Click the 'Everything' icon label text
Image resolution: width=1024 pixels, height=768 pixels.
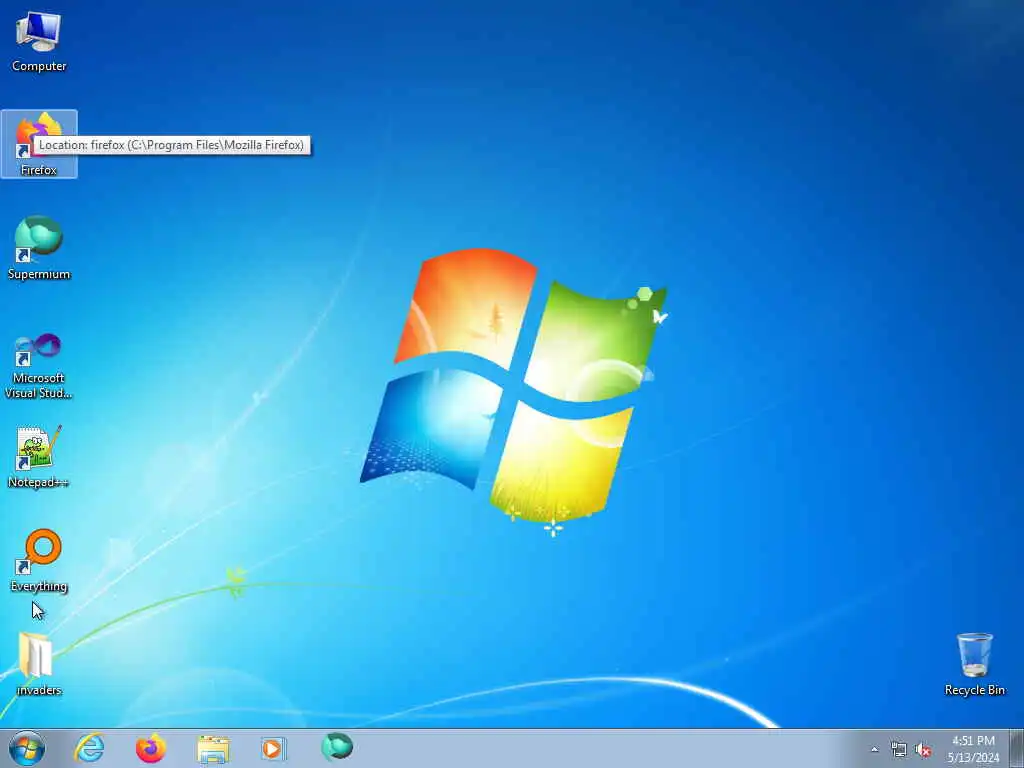click(39, 586)
